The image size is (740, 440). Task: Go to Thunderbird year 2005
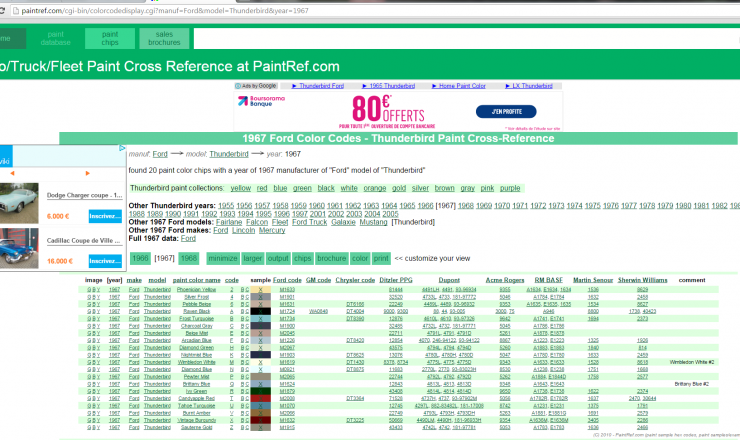(390, 214)
